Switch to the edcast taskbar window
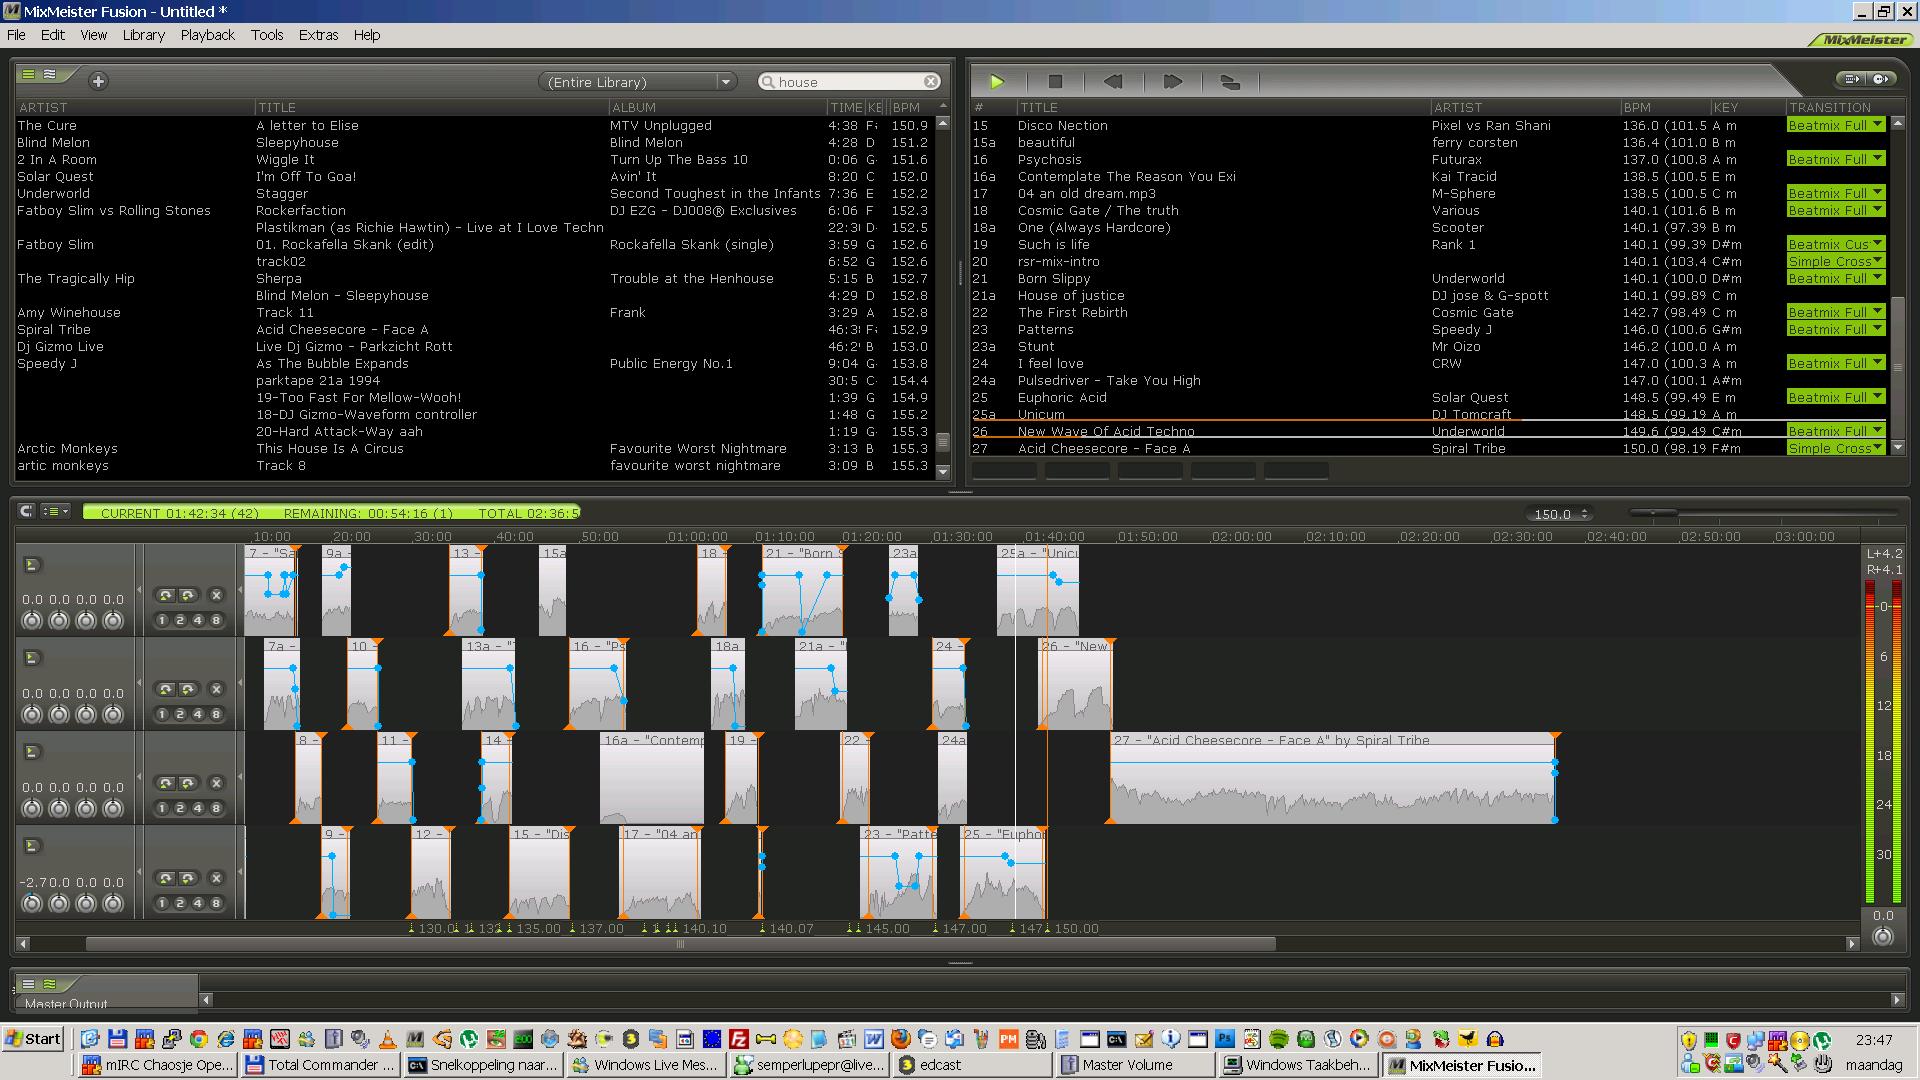Image resolution: width=1920 pixels, height=1080 pixels. click(971, 1065)
